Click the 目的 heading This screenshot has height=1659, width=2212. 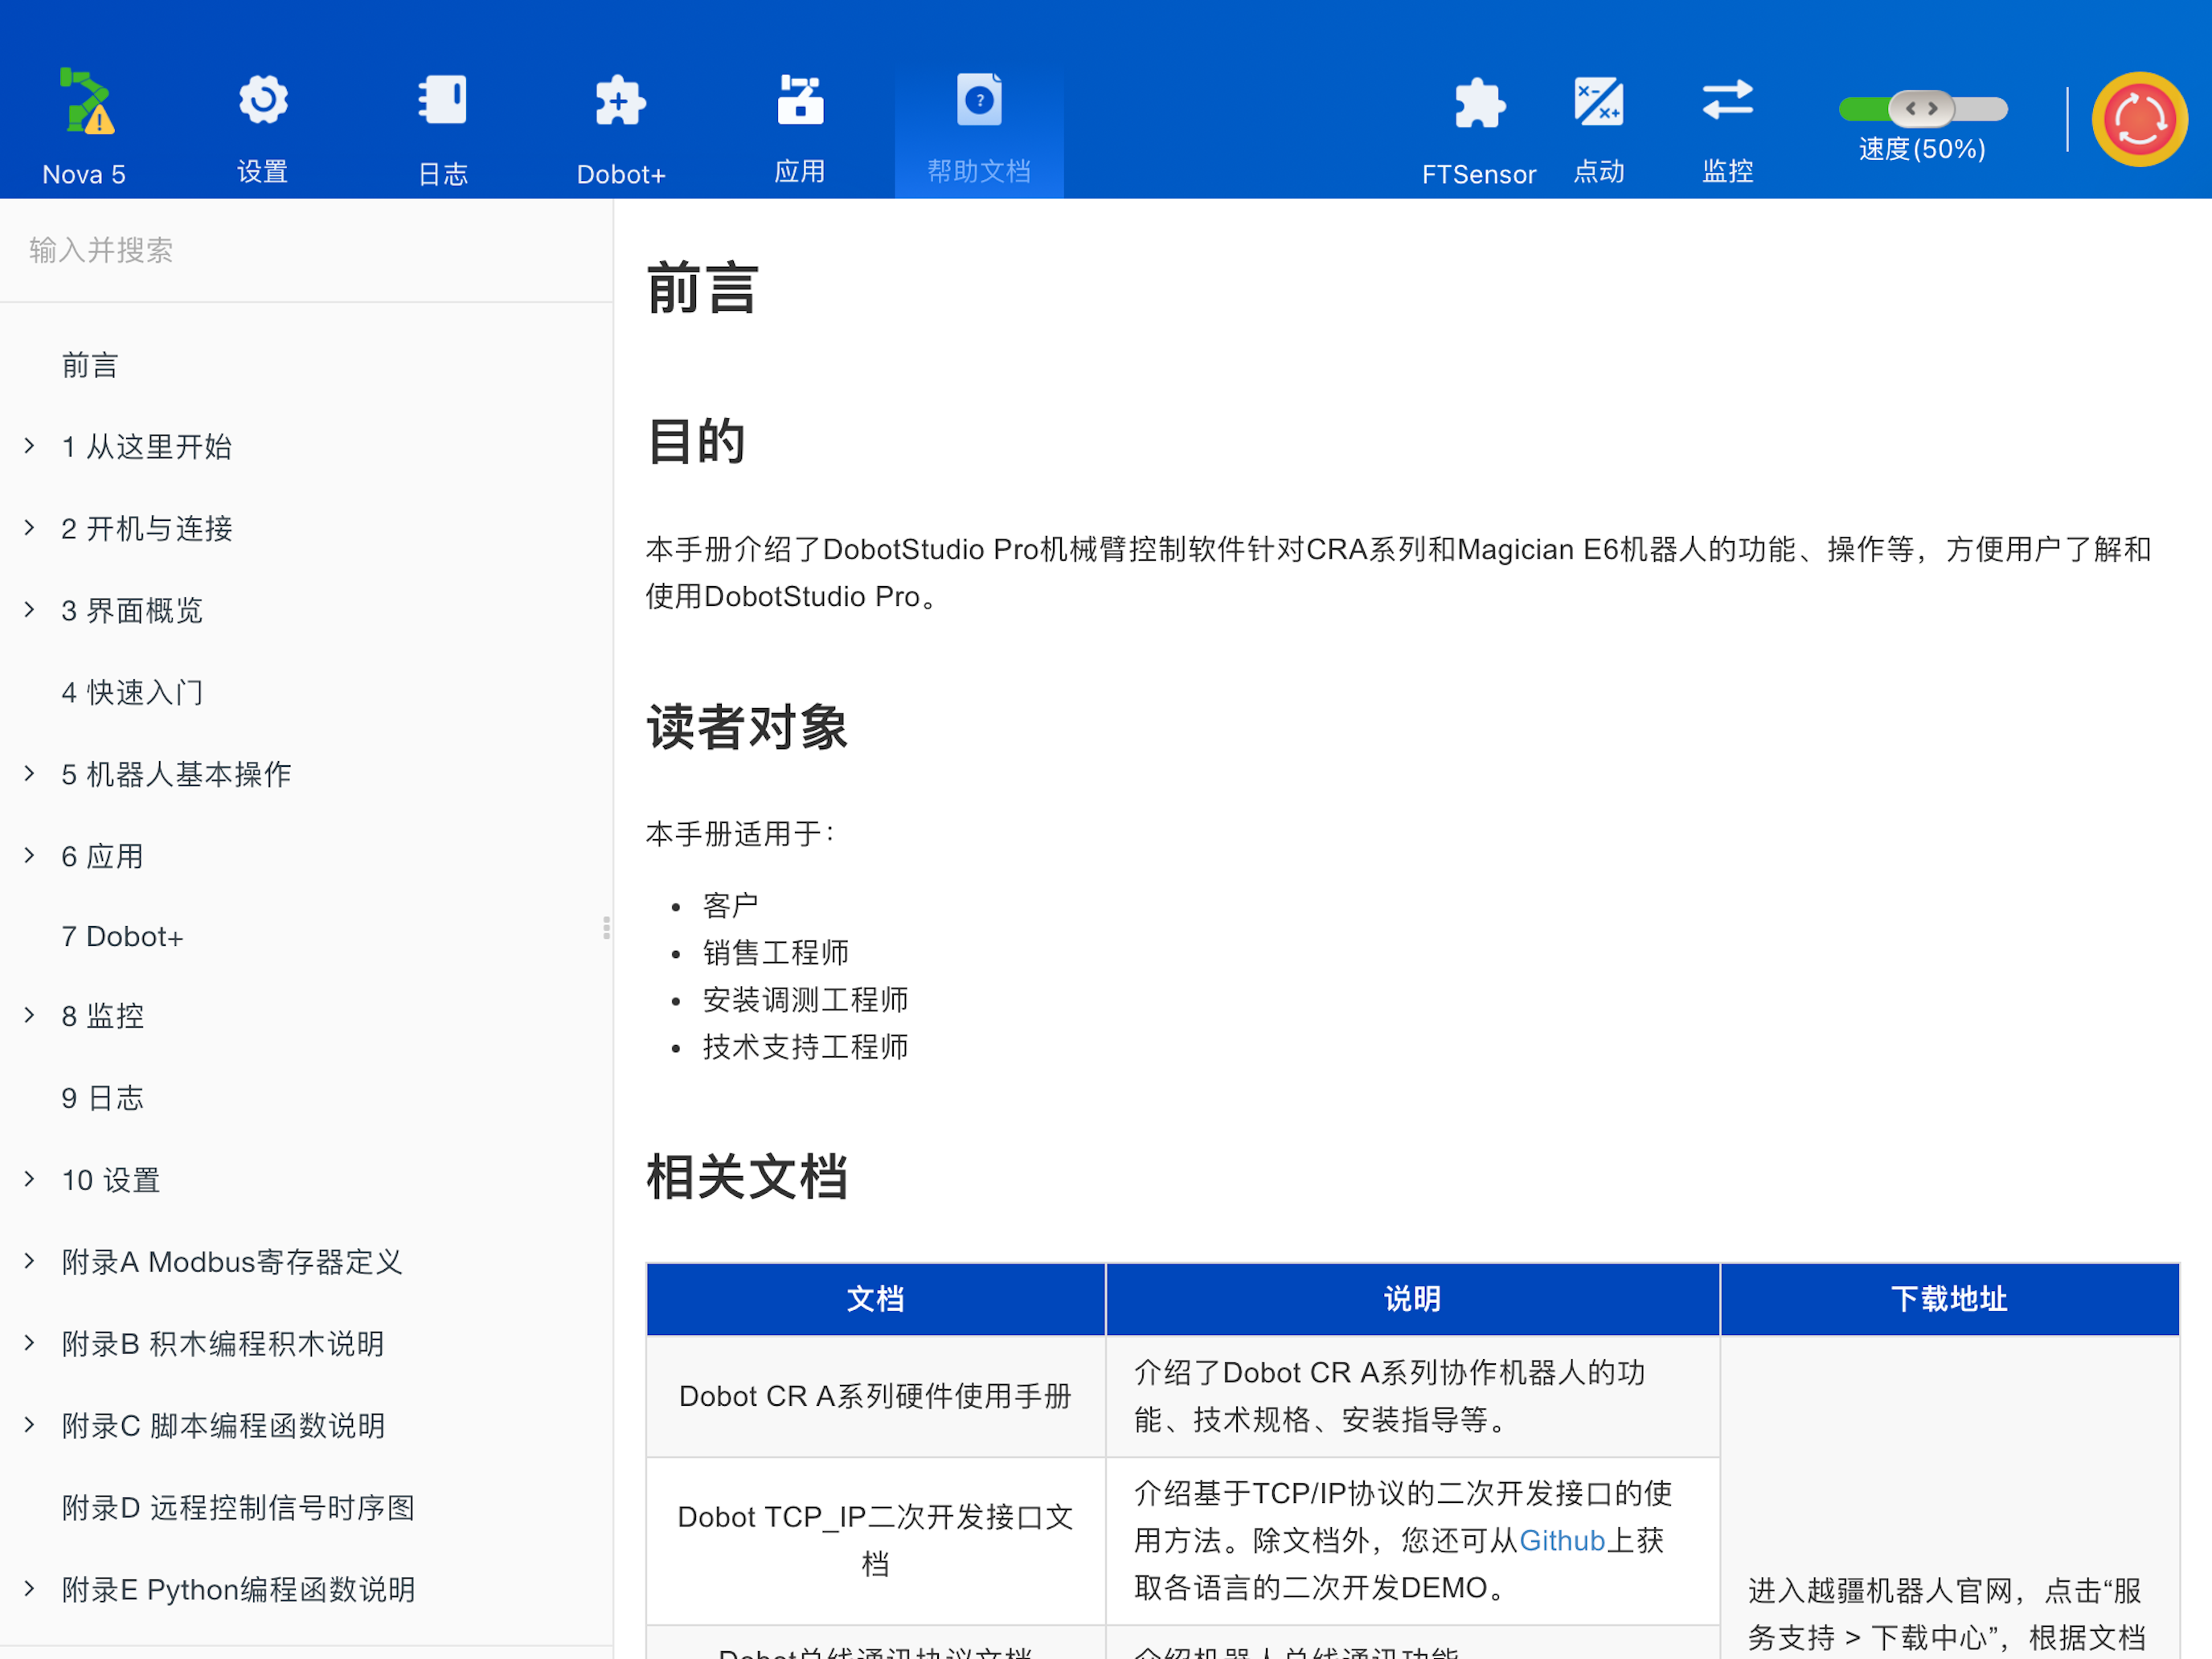point(697,441)
